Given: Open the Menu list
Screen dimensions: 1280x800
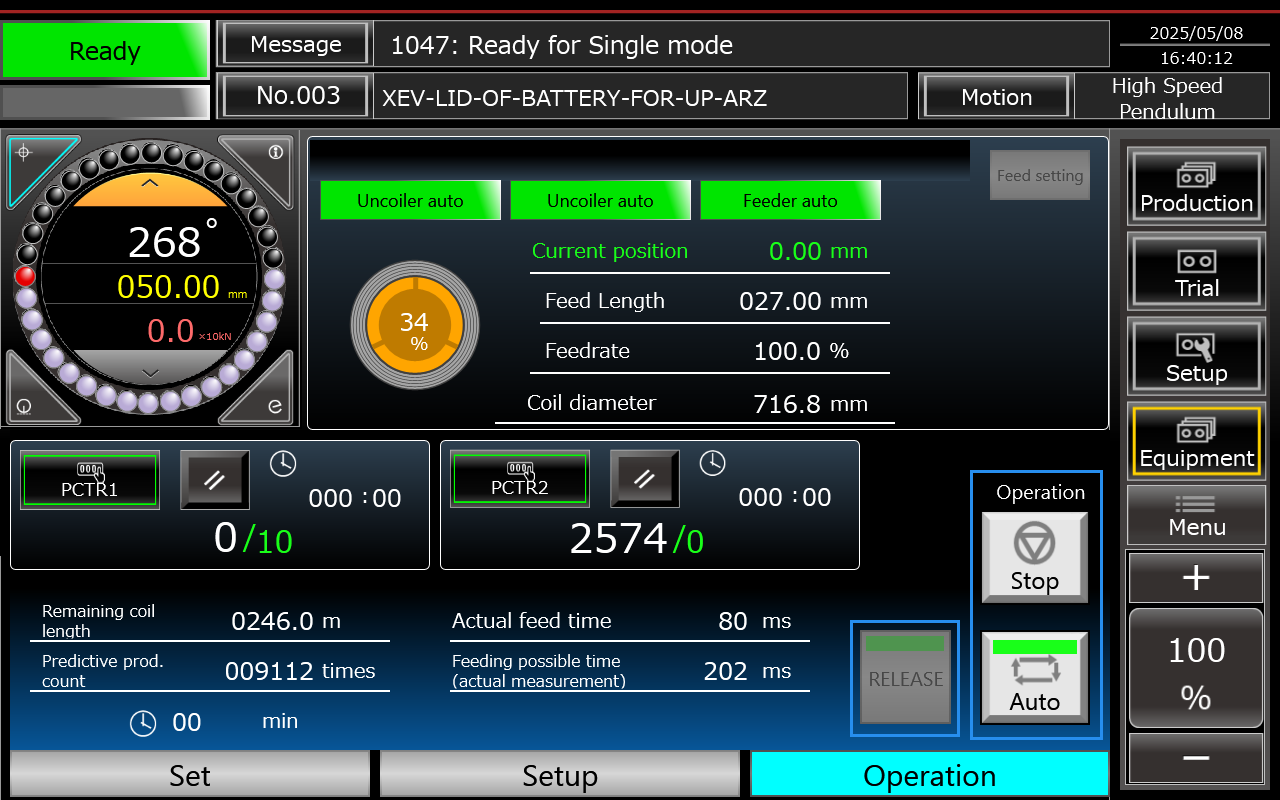Looking at the screenshot, I should click(1196, 515).
